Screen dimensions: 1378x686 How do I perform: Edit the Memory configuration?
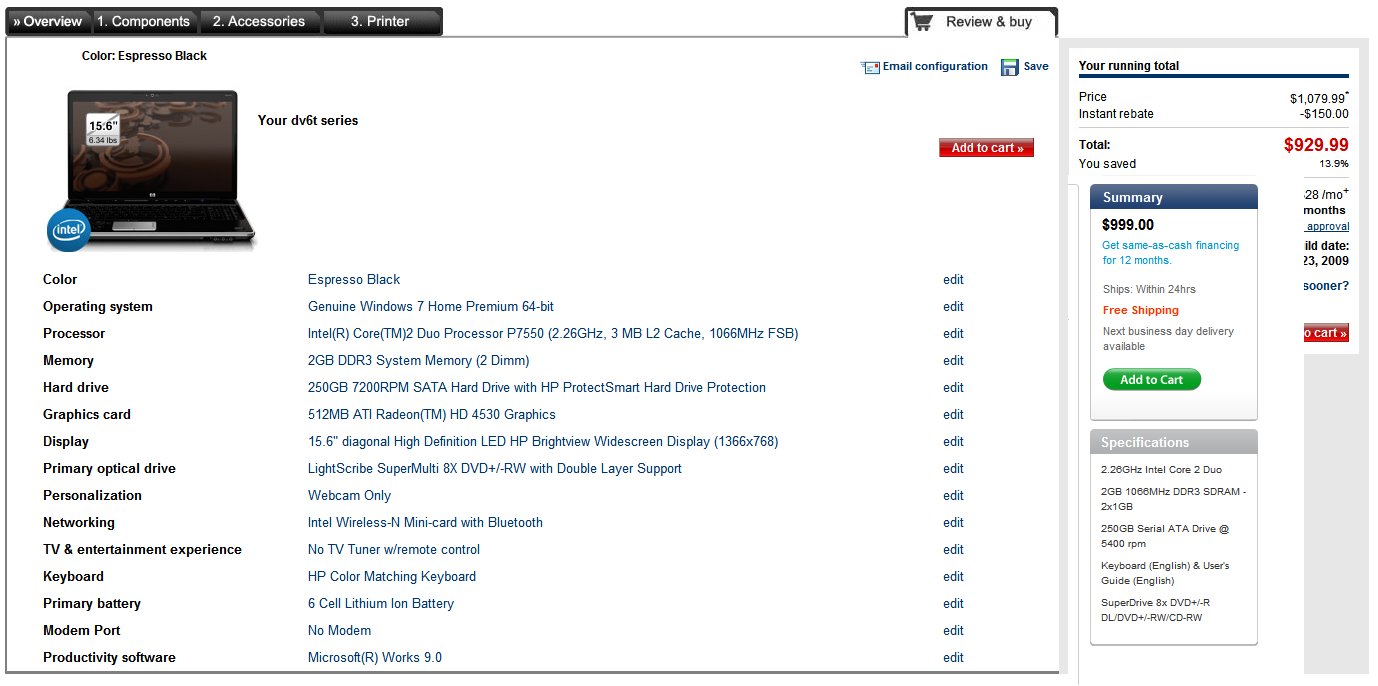(x=953, y=361)
